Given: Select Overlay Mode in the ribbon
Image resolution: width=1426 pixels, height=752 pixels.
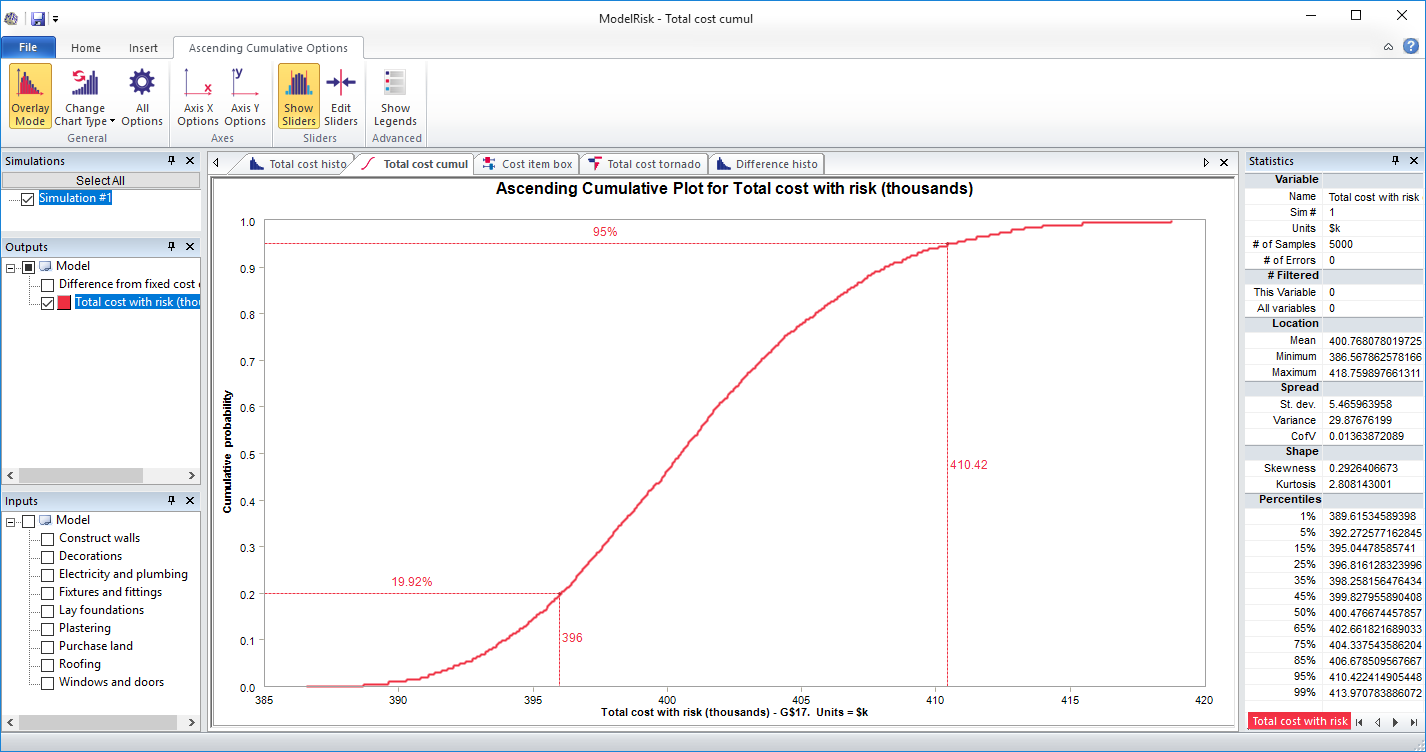Looking at the screenshot, I should point(29,95).
